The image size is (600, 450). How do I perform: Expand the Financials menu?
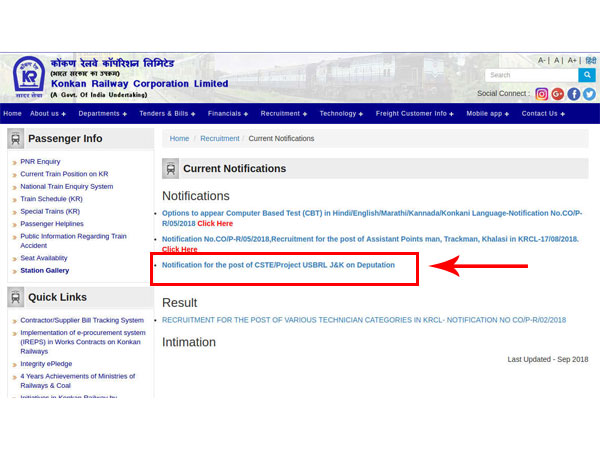tap(228, 114)
